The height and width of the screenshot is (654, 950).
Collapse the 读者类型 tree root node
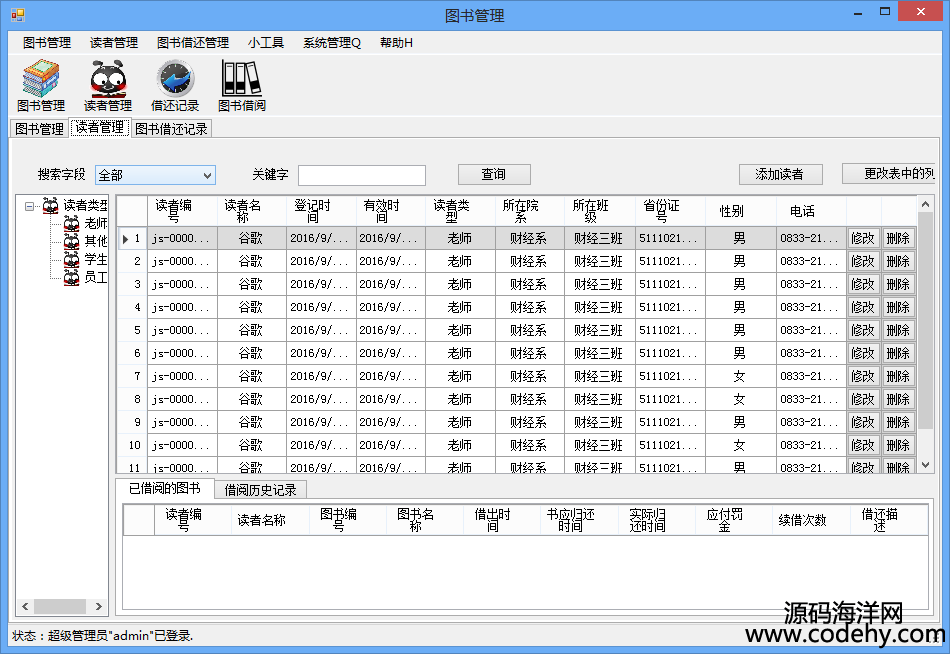click(x=30, y=206)
